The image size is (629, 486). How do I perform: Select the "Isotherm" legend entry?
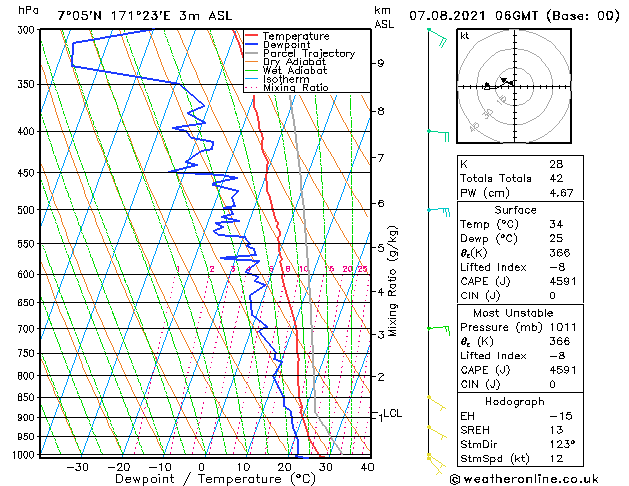(286, 79)
